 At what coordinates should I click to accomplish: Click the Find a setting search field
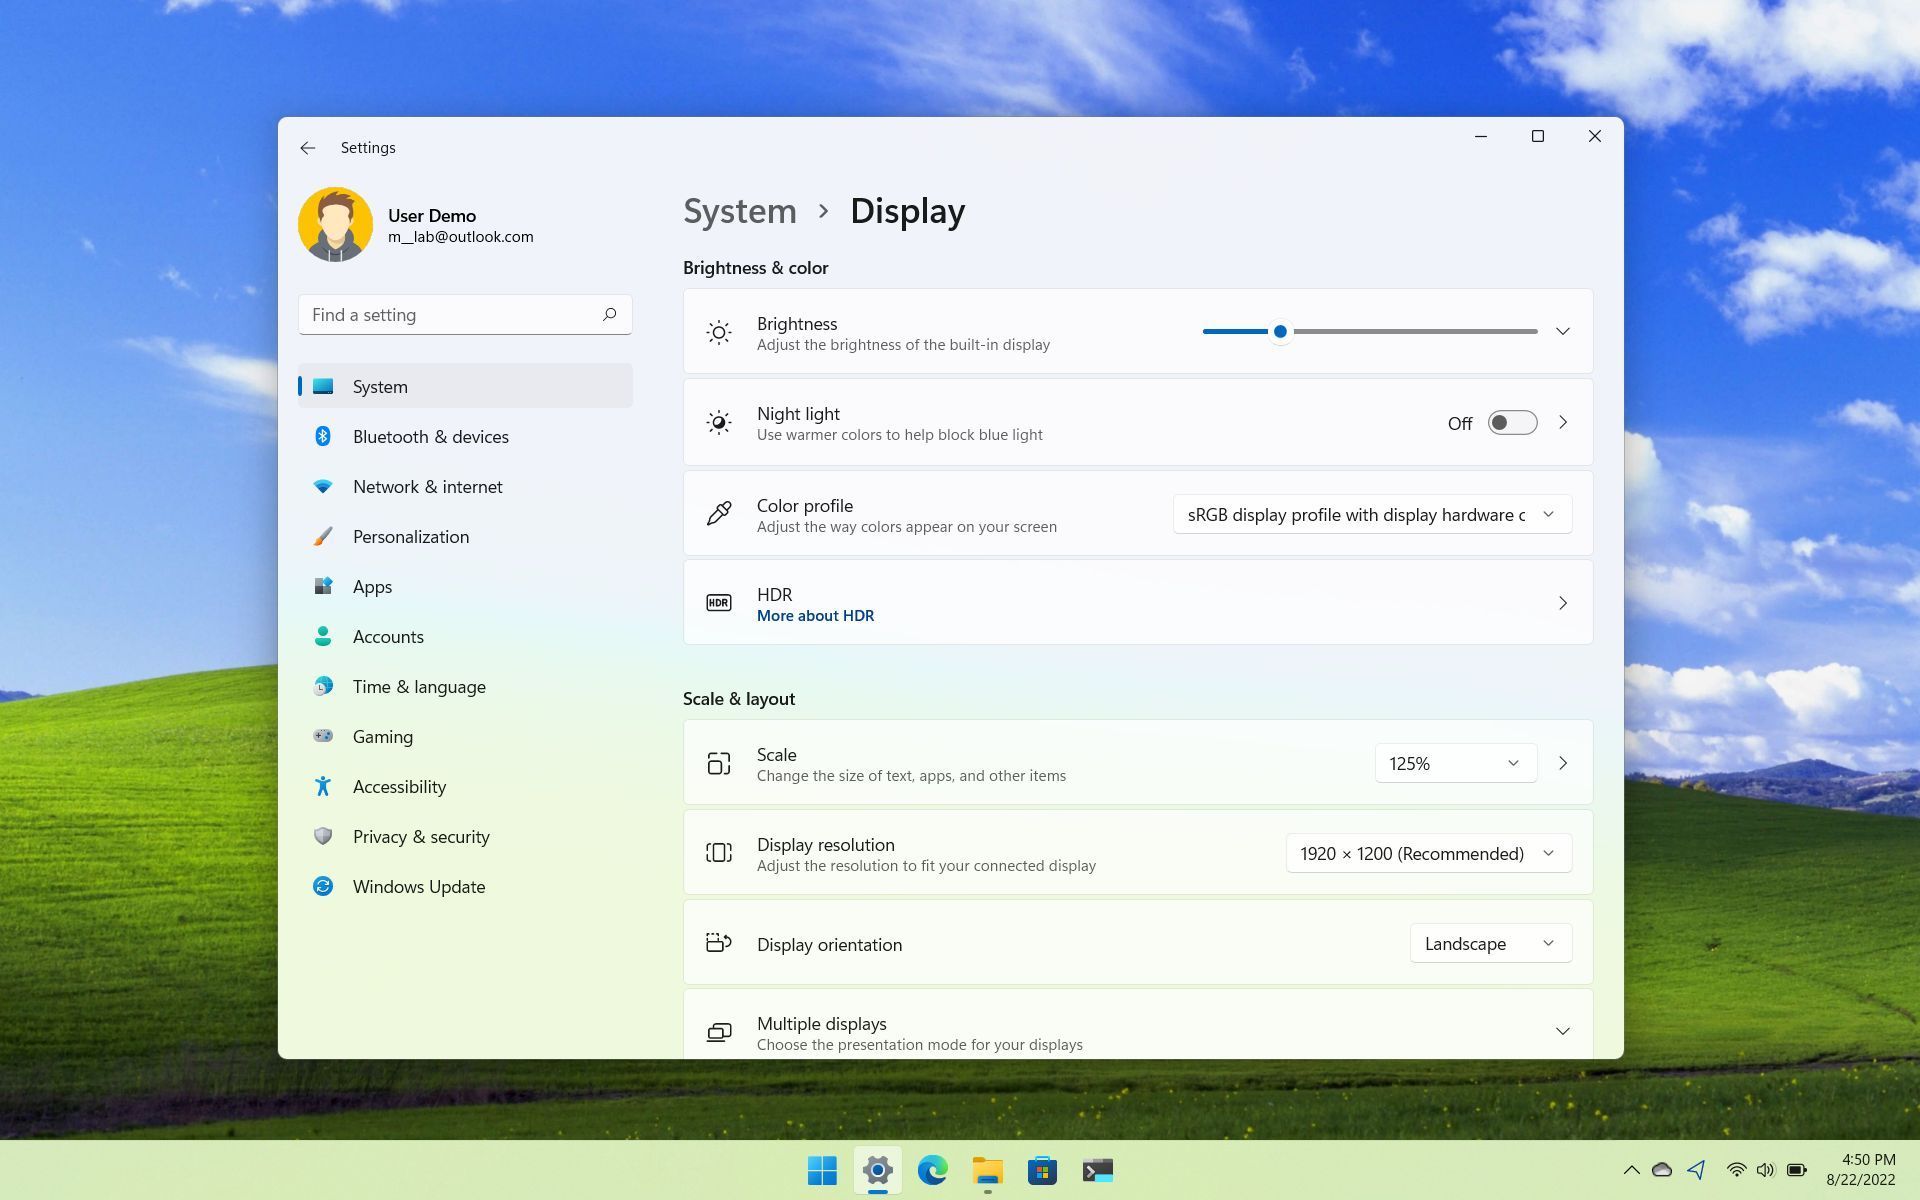[464, 314]
